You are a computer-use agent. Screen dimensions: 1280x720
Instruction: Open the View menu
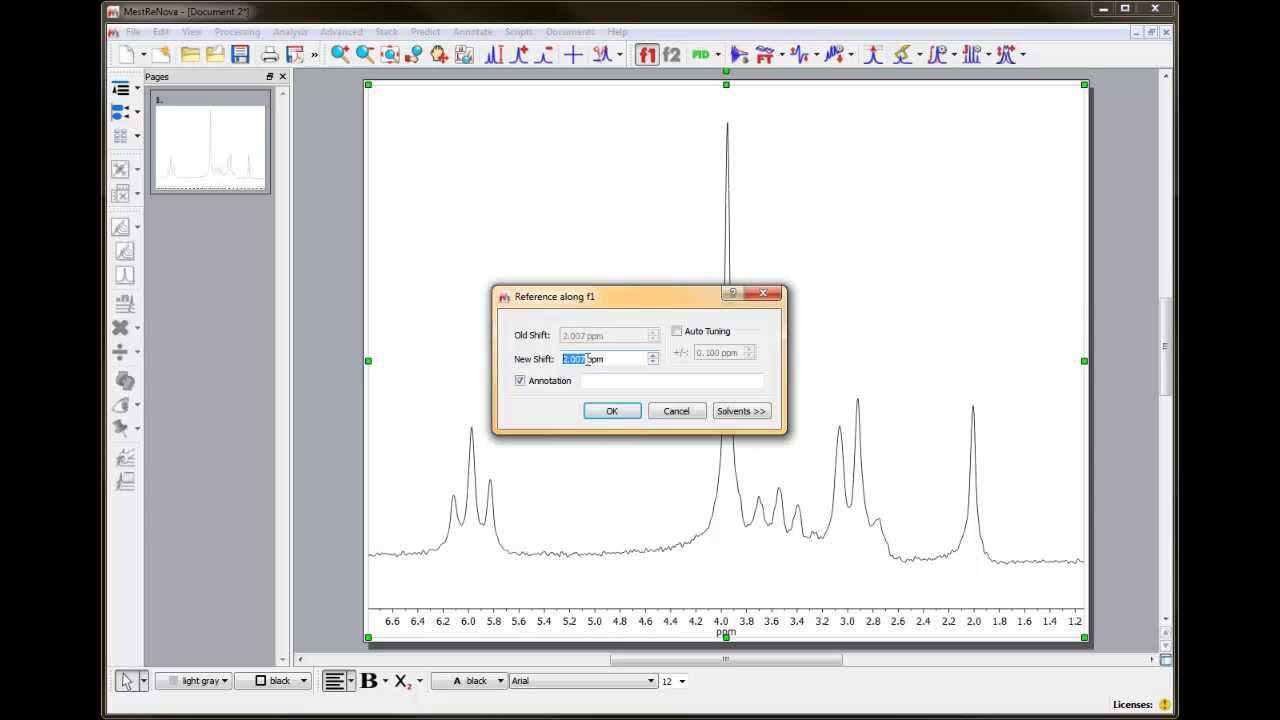pyautogui.click(x=192, y=32)
